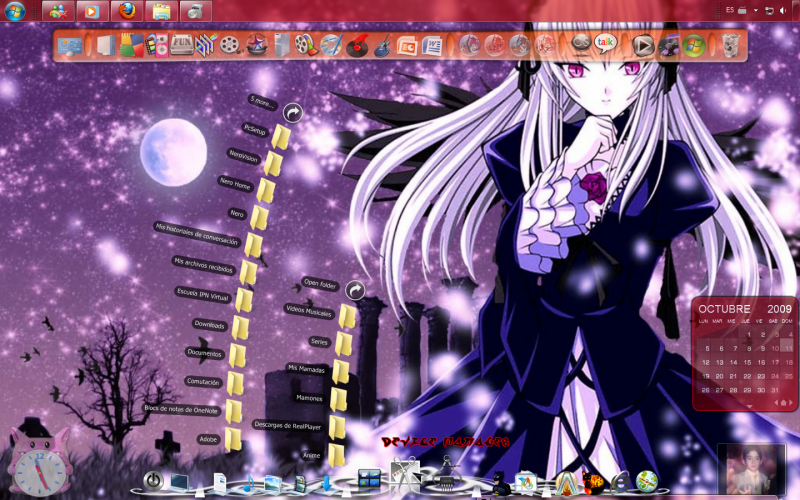Open the Mamones folder
The image size is (800, 500).
338,399
